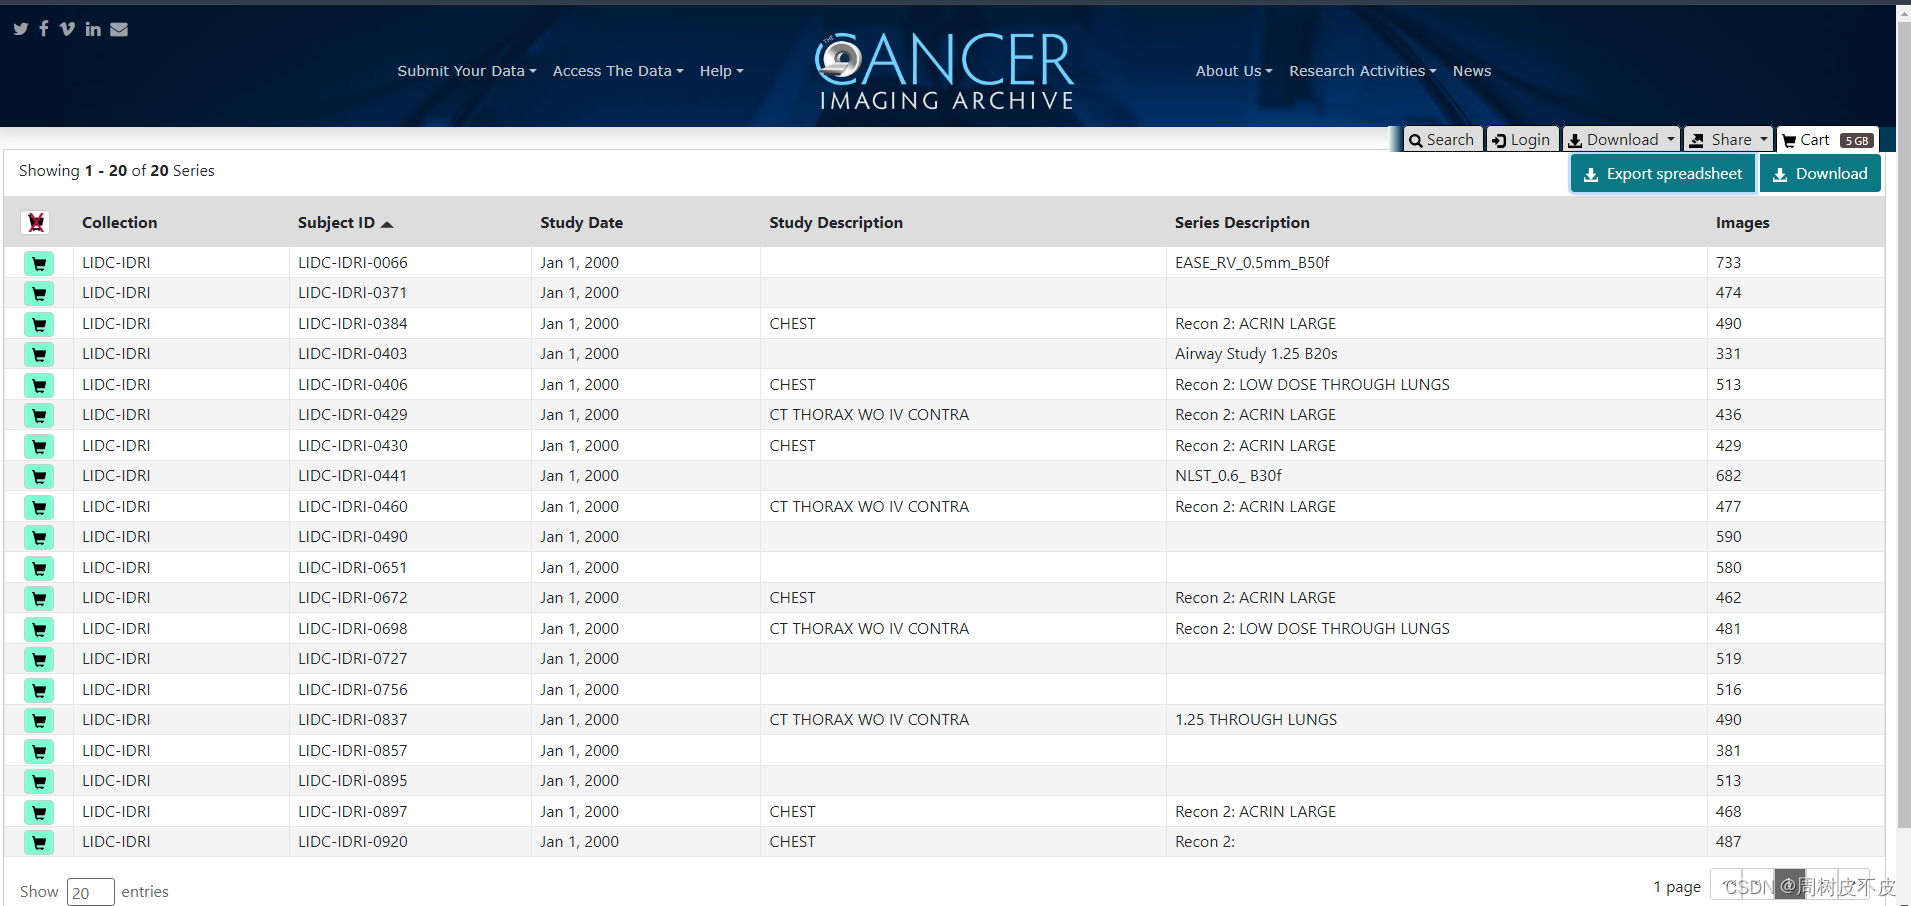Select image count 733 cell
This screenshot has height=906, width=1911.
click(x=1728, y=263)
